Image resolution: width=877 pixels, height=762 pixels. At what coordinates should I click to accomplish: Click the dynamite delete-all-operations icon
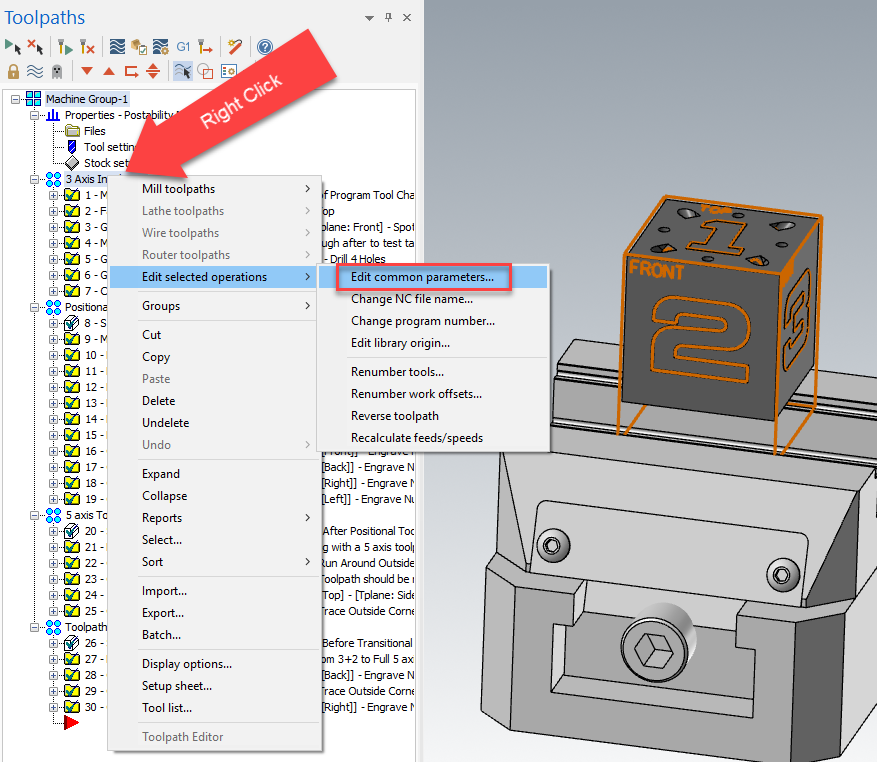click(x=235, y=46)
